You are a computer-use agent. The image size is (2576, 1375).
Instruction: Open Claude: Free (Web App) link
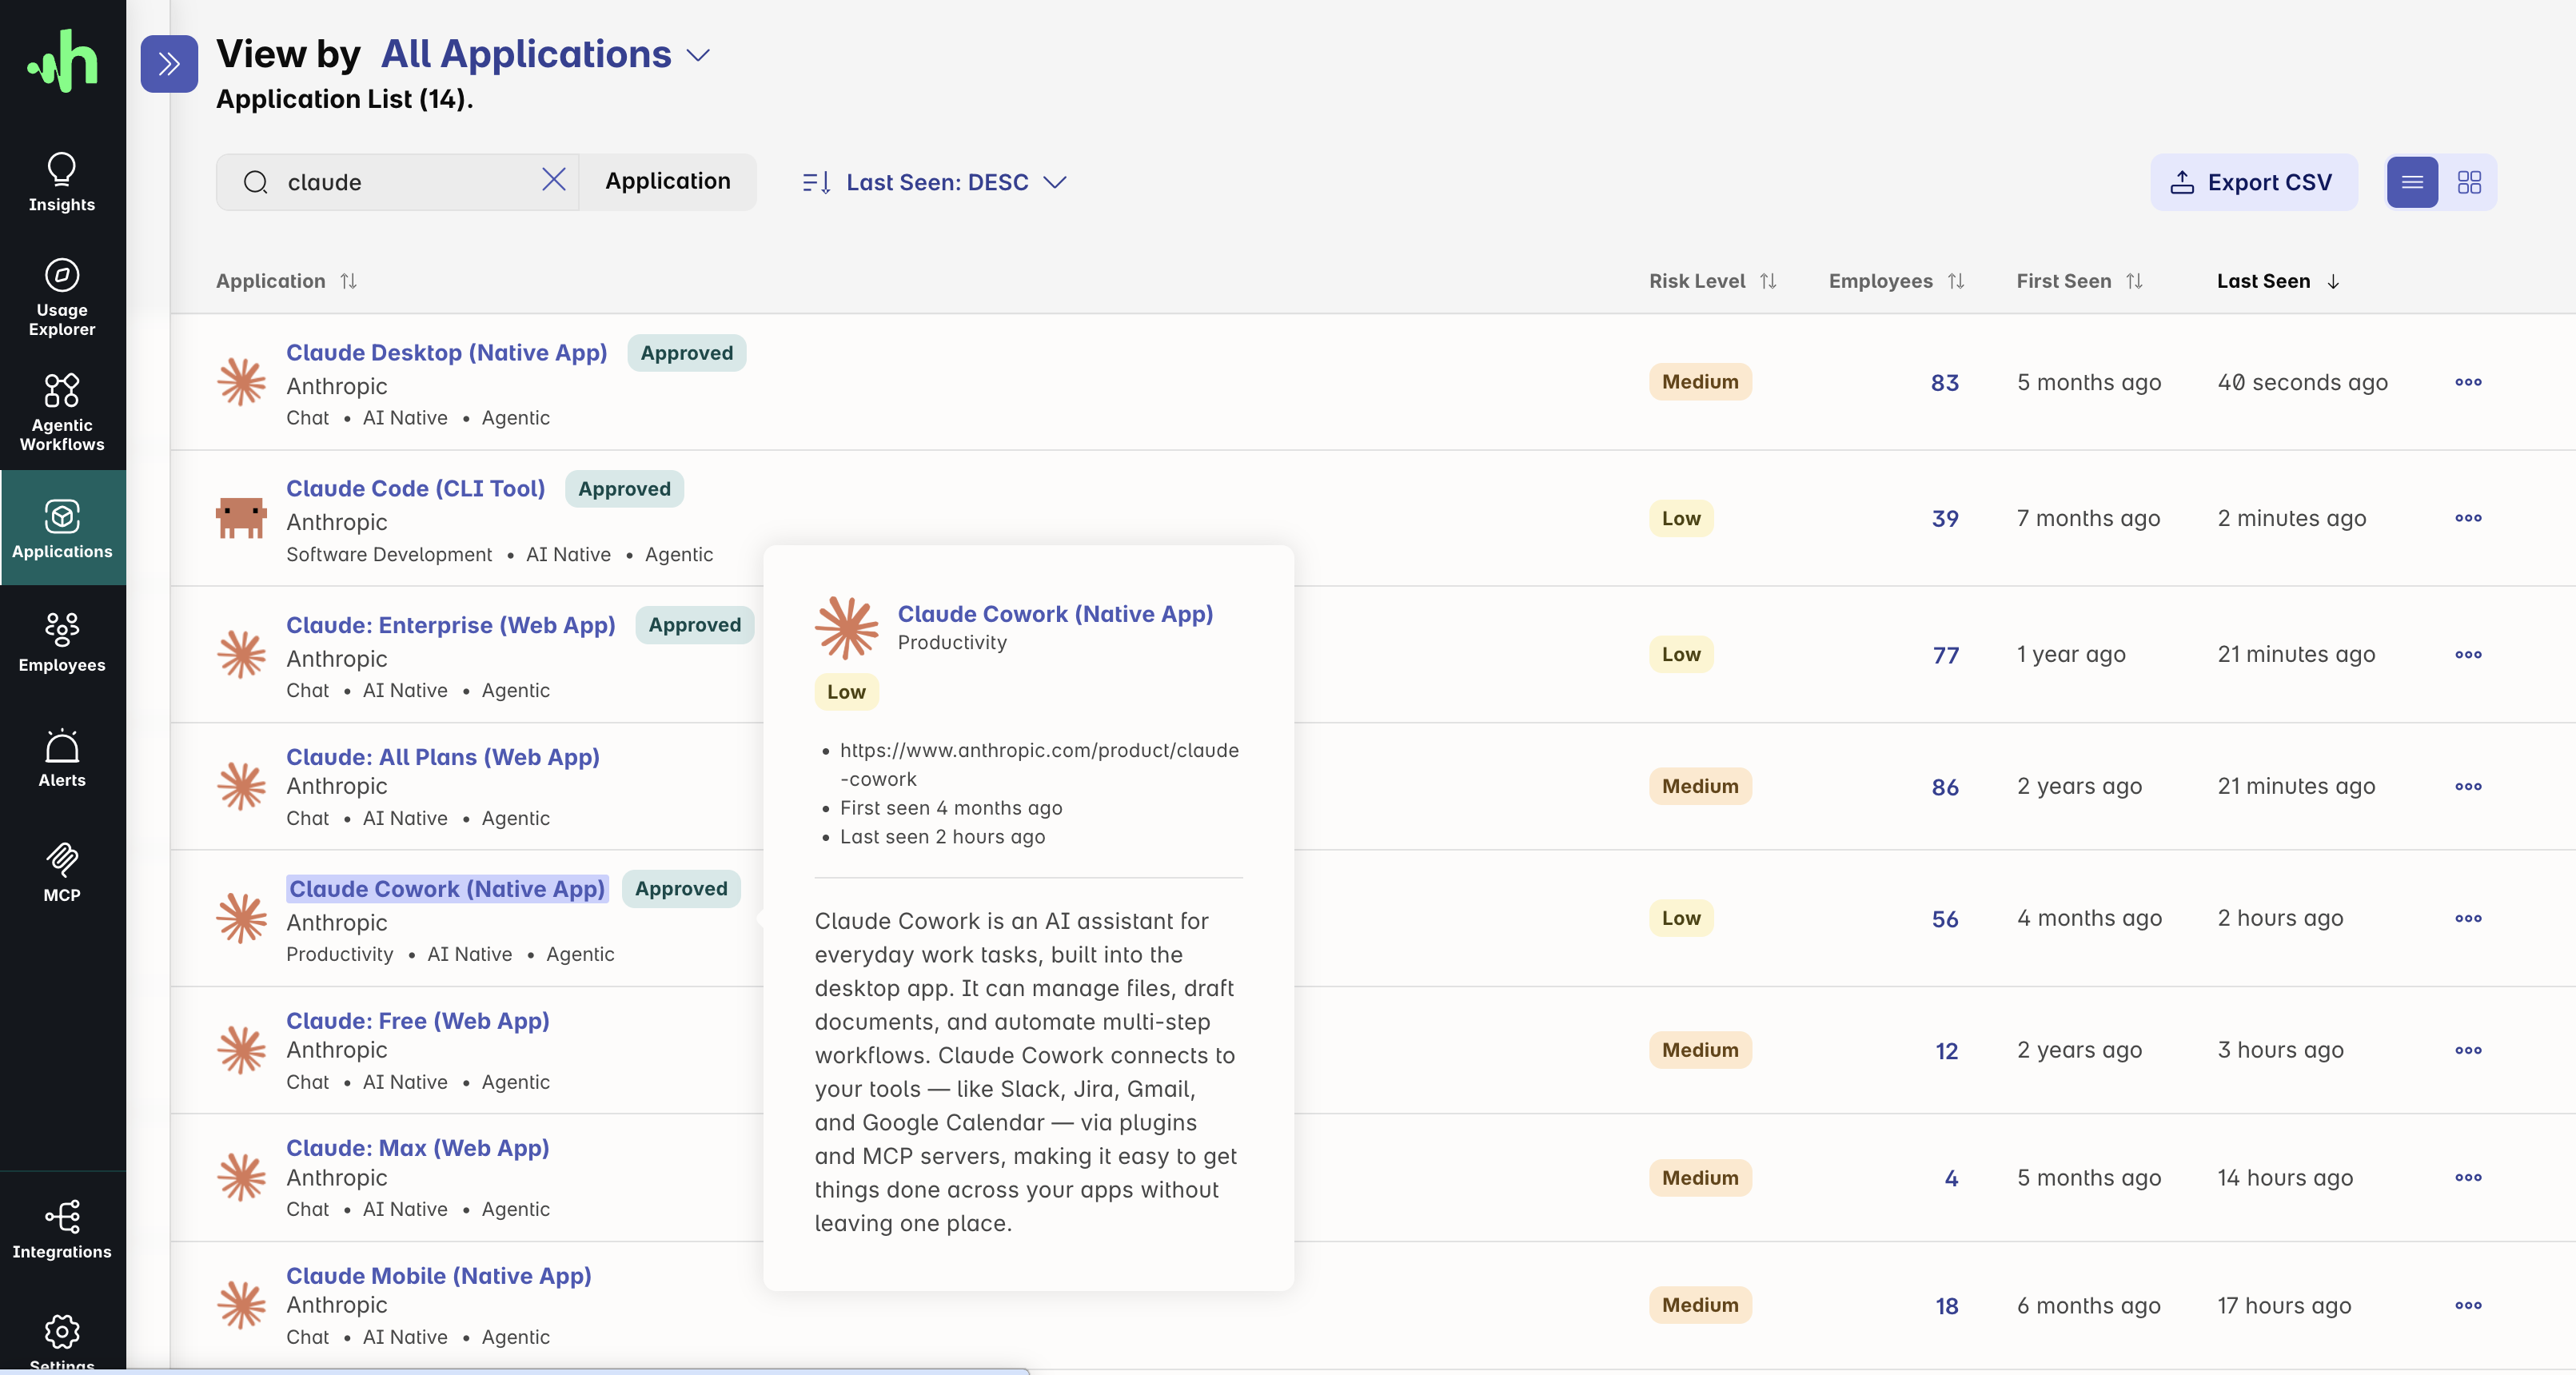418,1021
